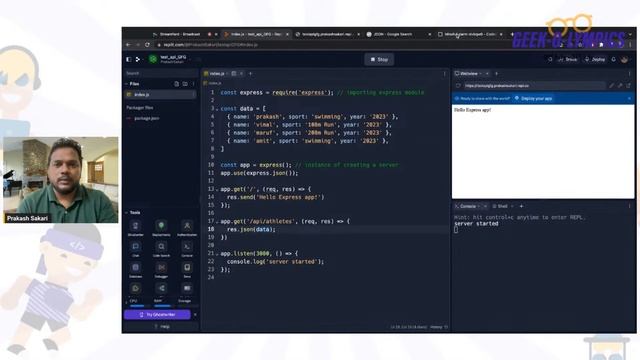Open Files section three-dot menu
640x360 pixels.
tap(193, 84)
